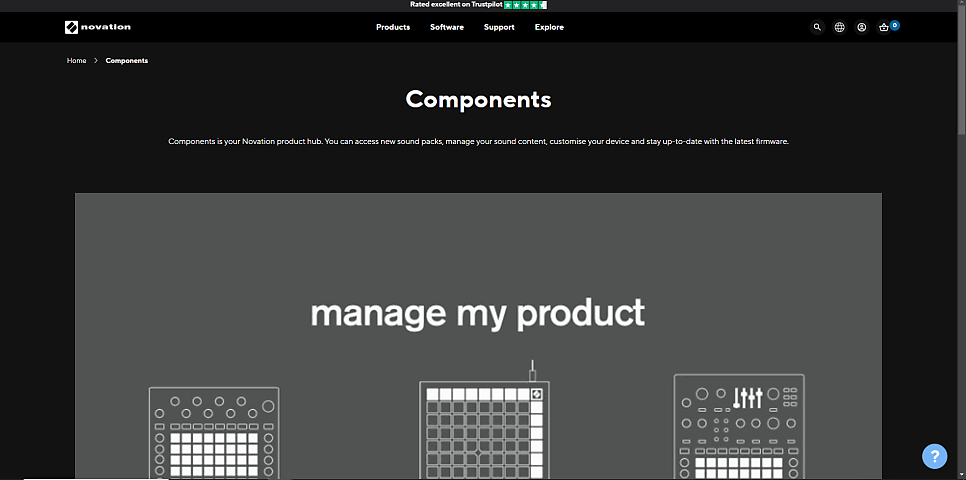The image size is (966, 480).
Task: Open the search icon in the header
Action: (817, 27)
